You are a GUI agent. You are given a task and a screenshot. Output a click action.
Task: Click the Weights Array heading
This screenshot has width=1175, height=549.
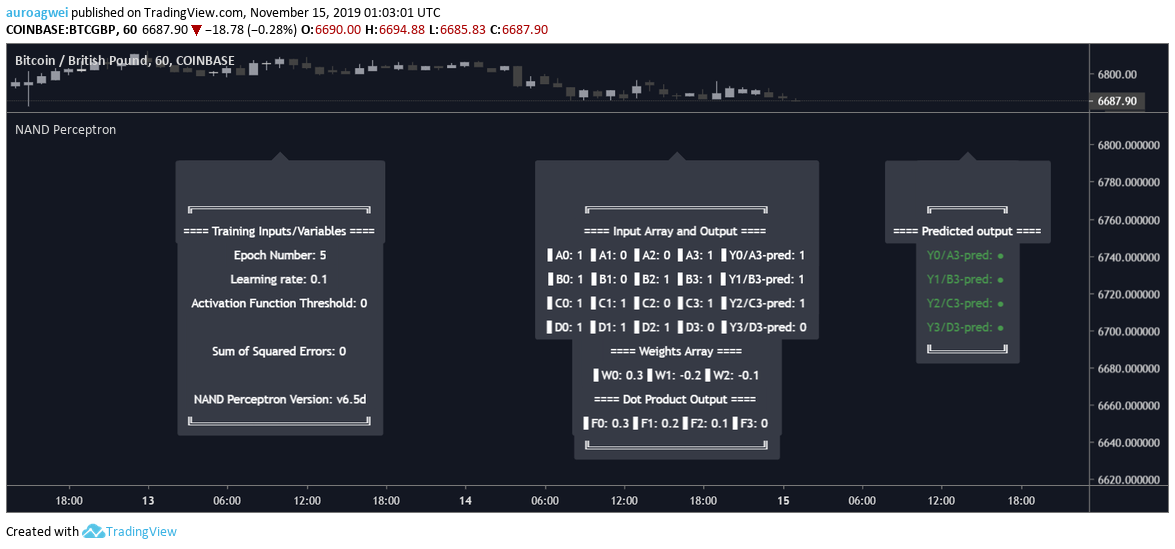pyautogui.click(x=676, y=351)
